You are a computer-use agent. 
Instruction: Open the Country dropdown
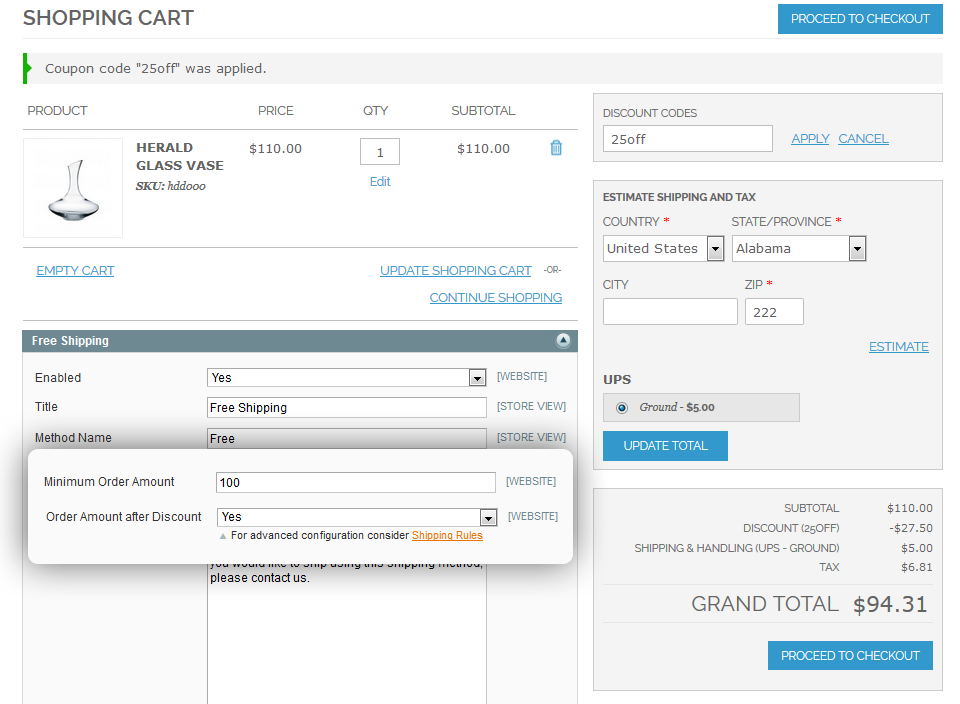663,249
